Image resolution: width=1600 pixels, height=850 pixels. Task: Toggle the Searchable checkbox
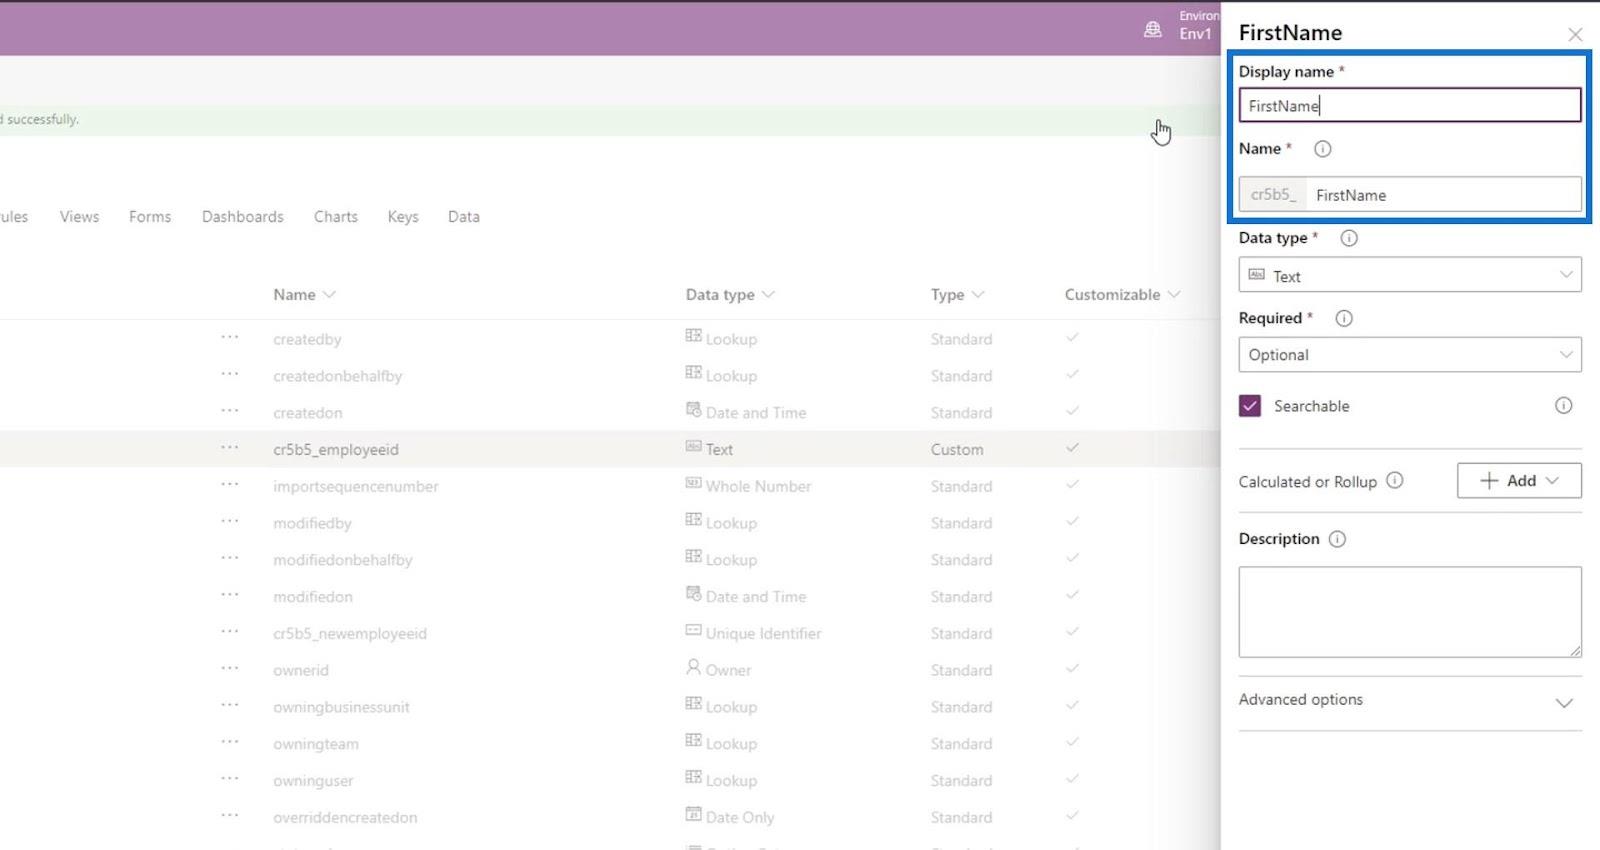(1250, 405)
